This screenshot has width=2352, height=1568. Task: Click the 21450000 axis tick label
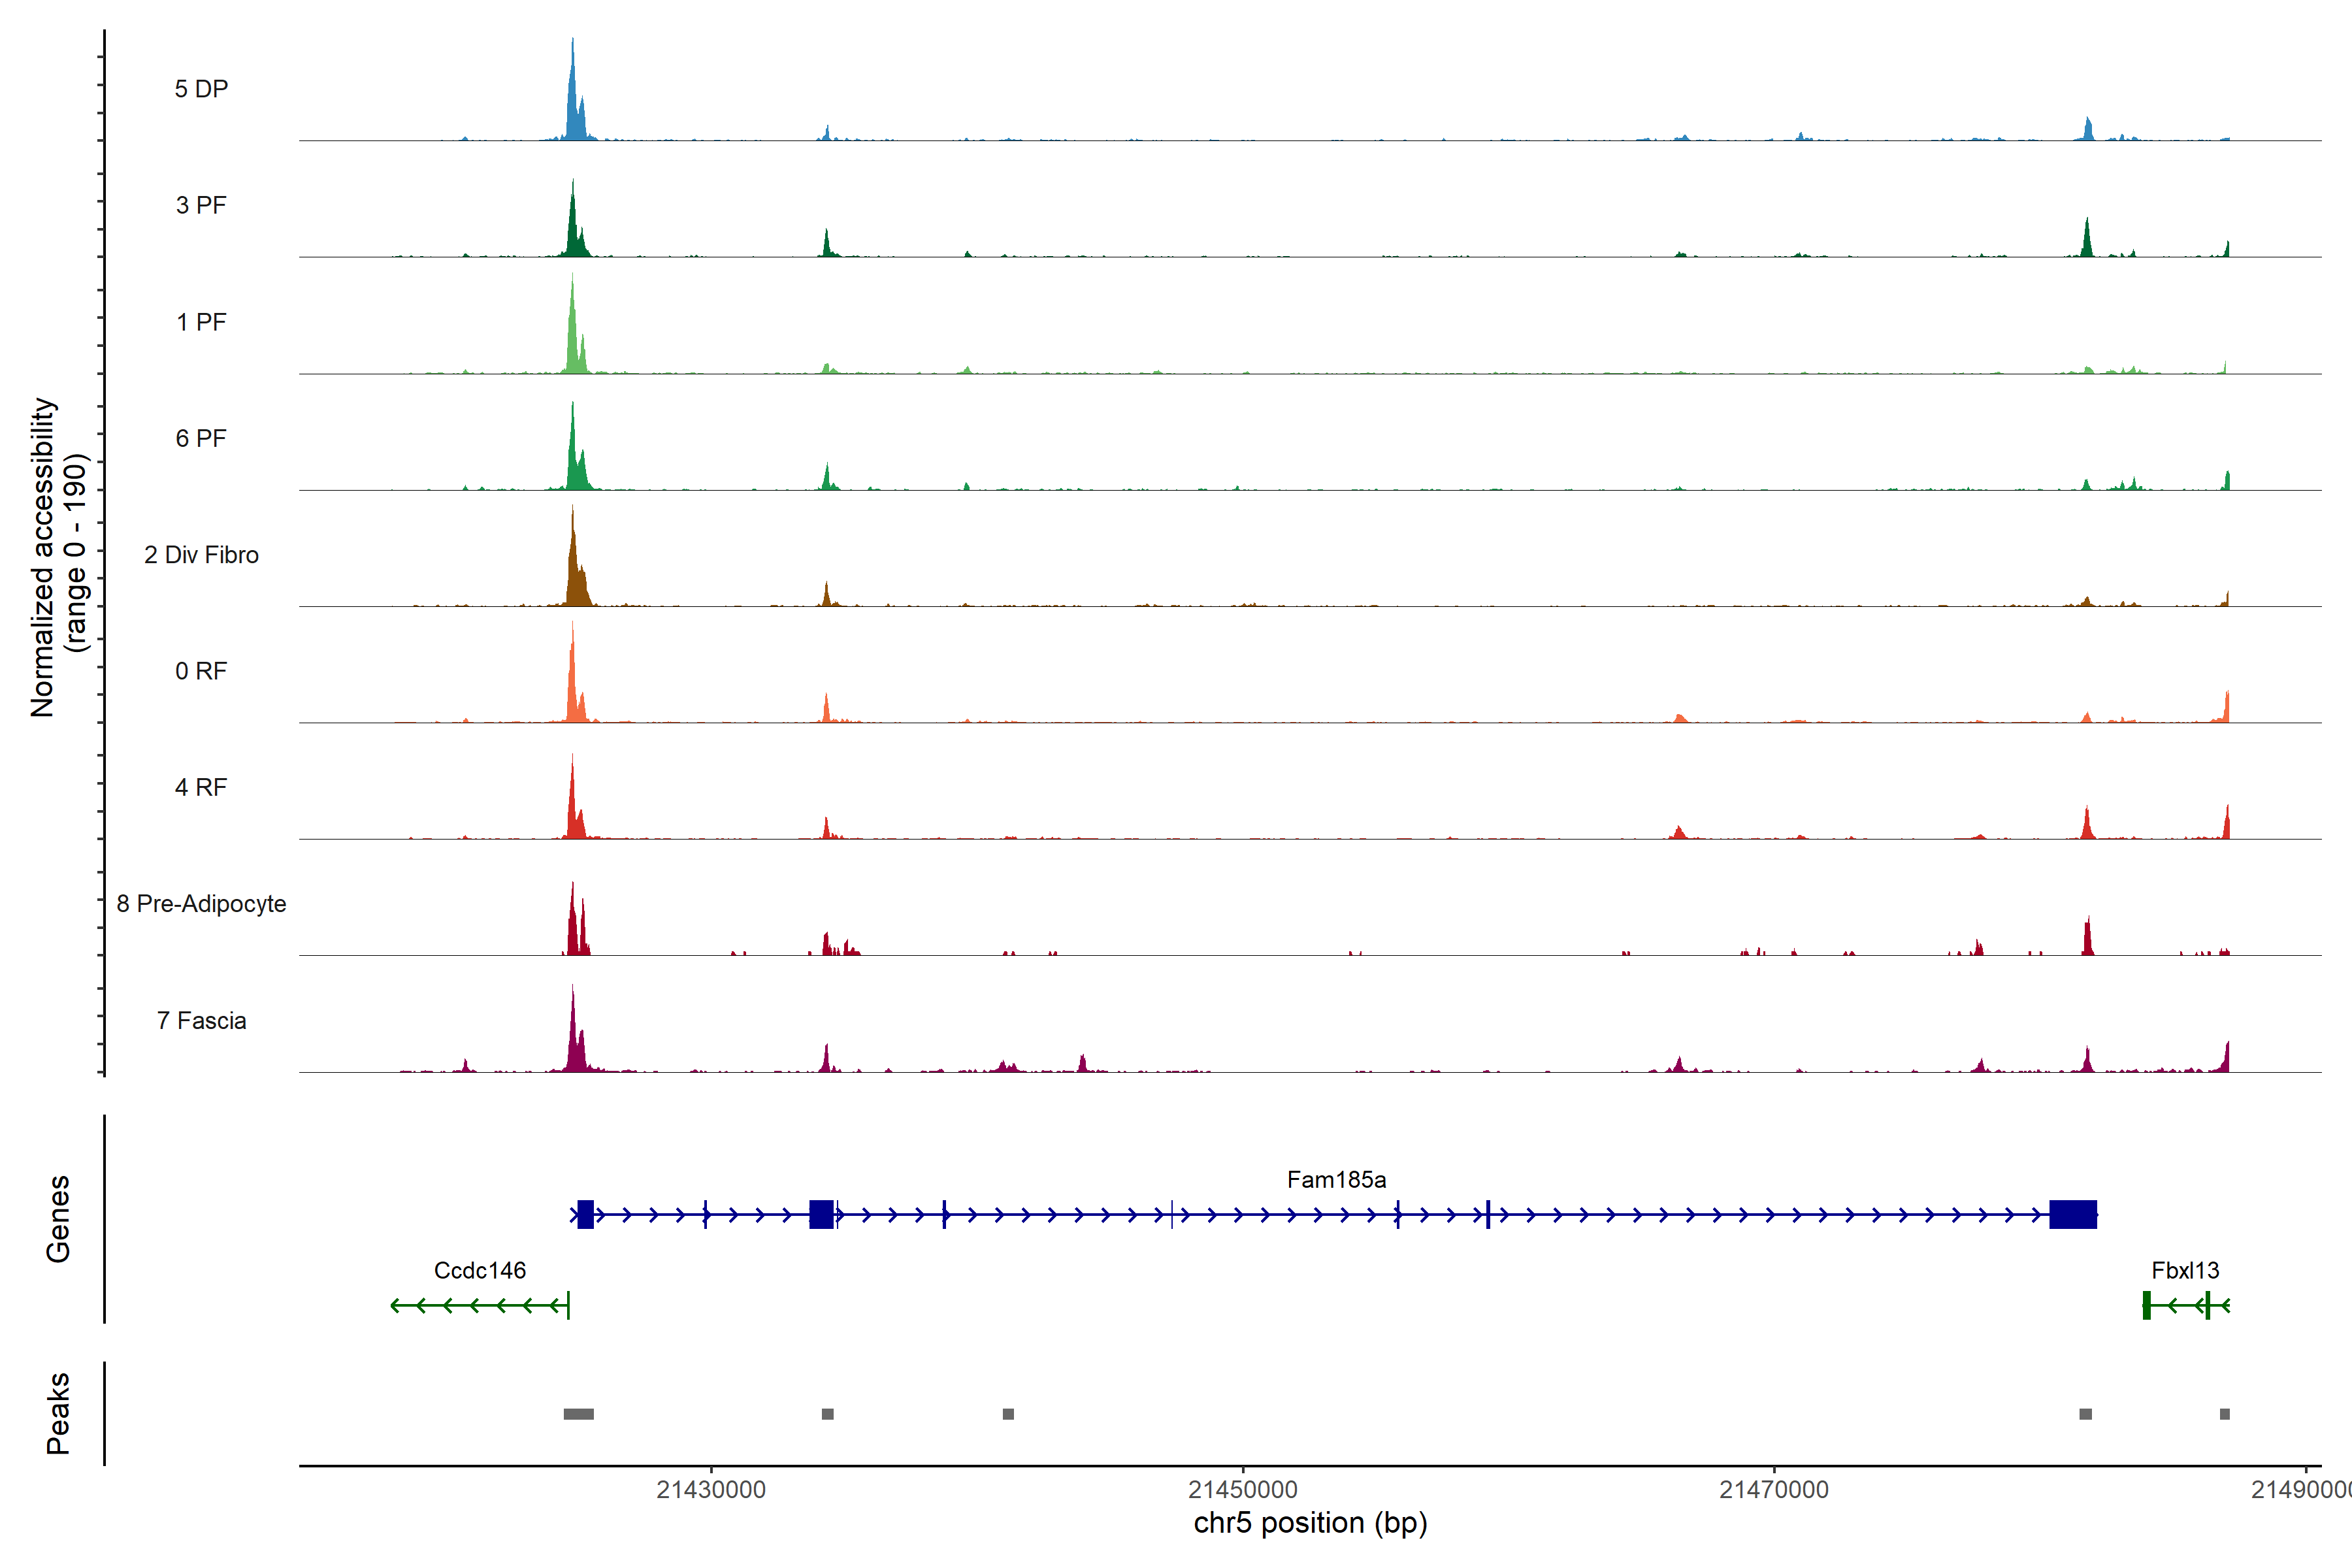(x=1242, y=1490)
